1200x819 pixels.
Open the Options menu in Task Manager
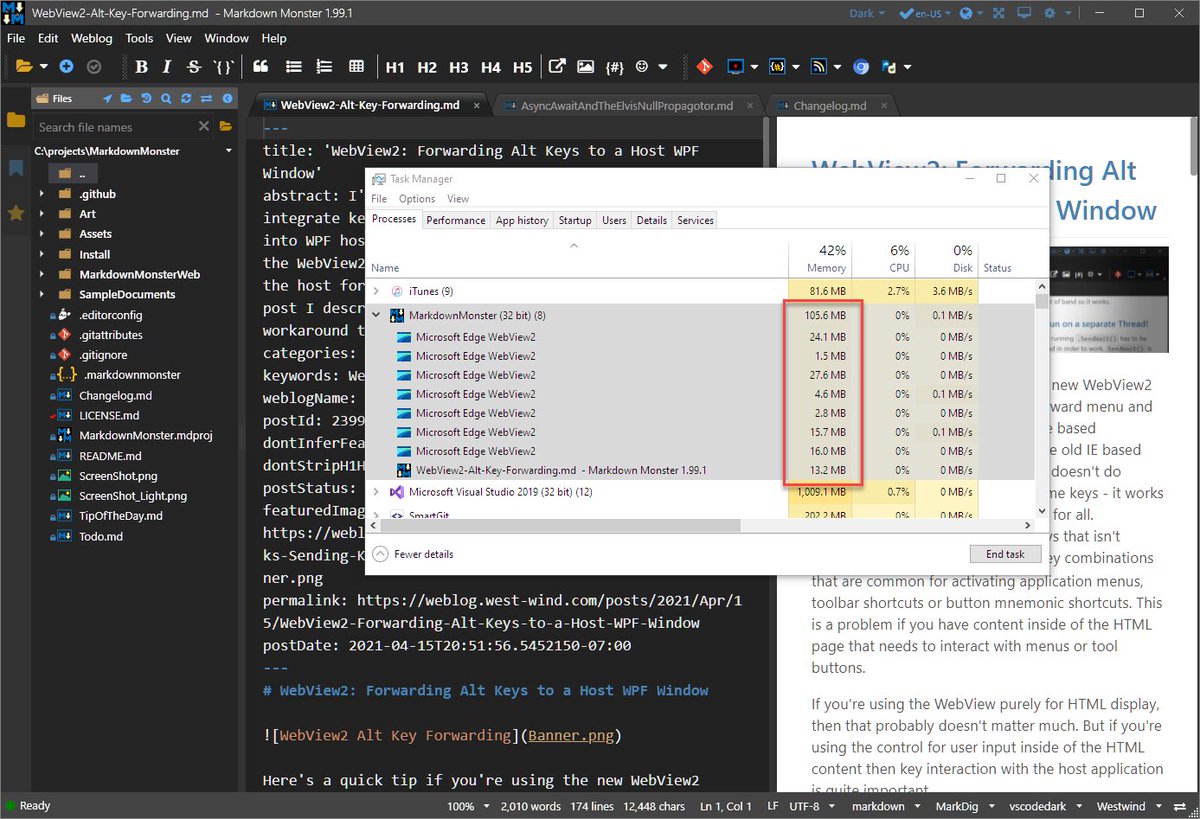tap(417, 199)
